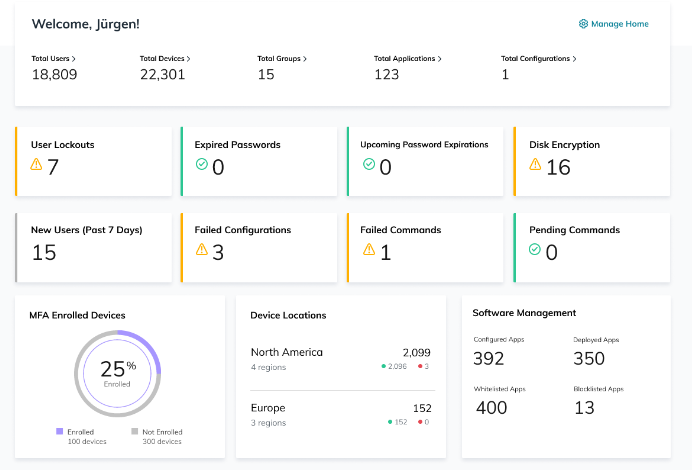692x470 pixels.
Task: Click the purple Enrolled legend swatch
Action: coord(59,432)
